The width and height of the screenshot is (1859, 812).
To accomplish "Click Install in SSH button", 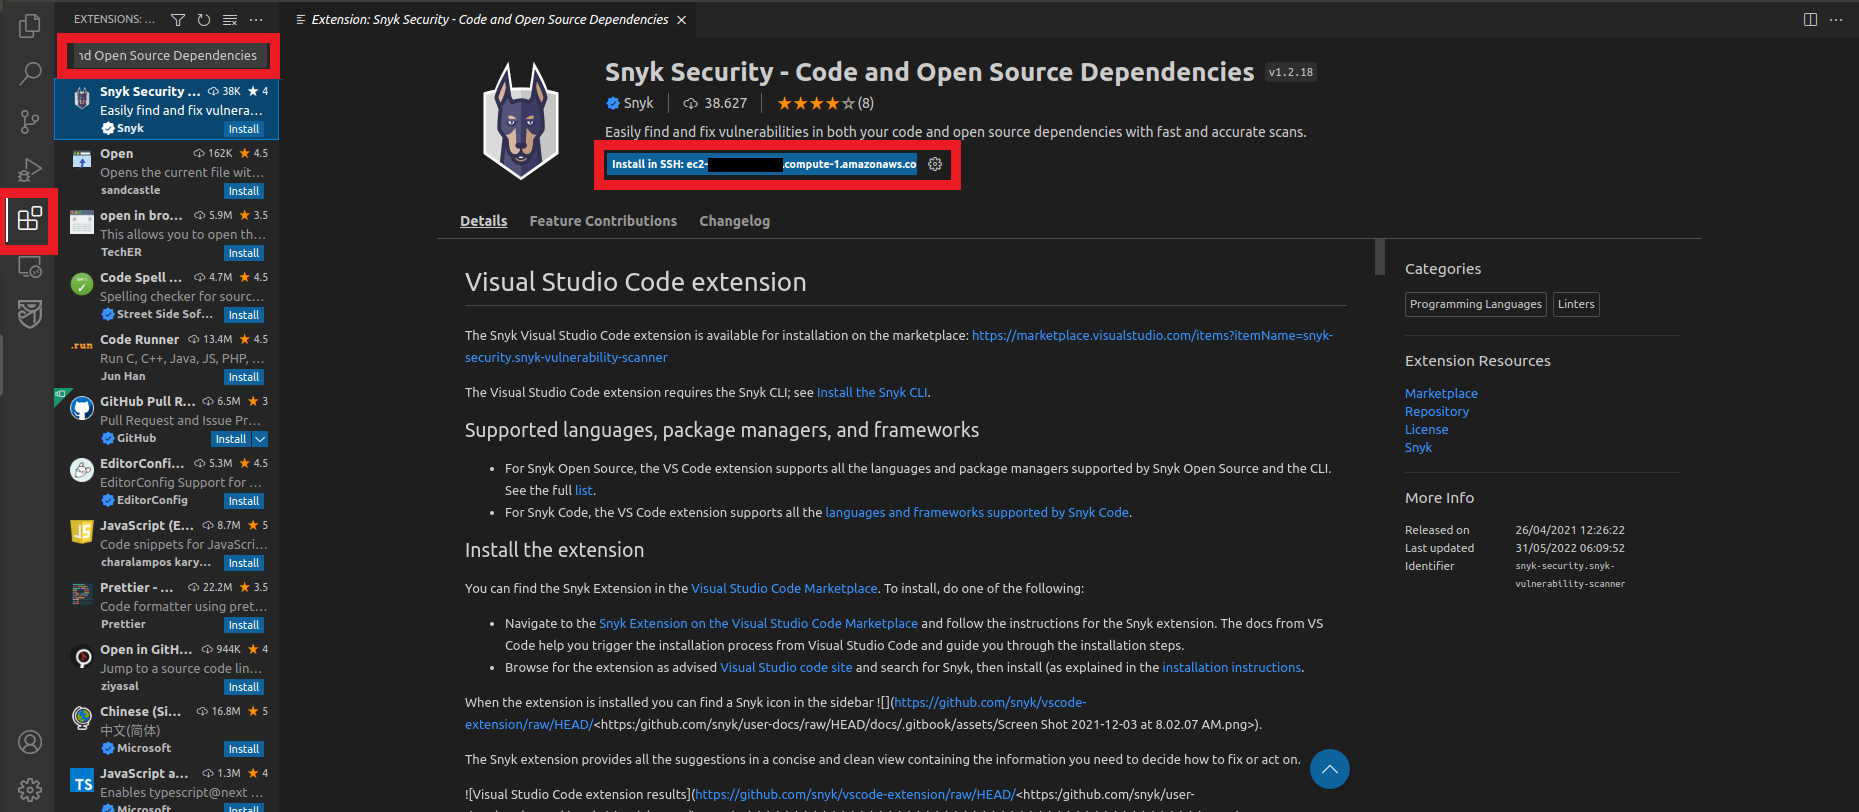I will (x=761, y=164).
